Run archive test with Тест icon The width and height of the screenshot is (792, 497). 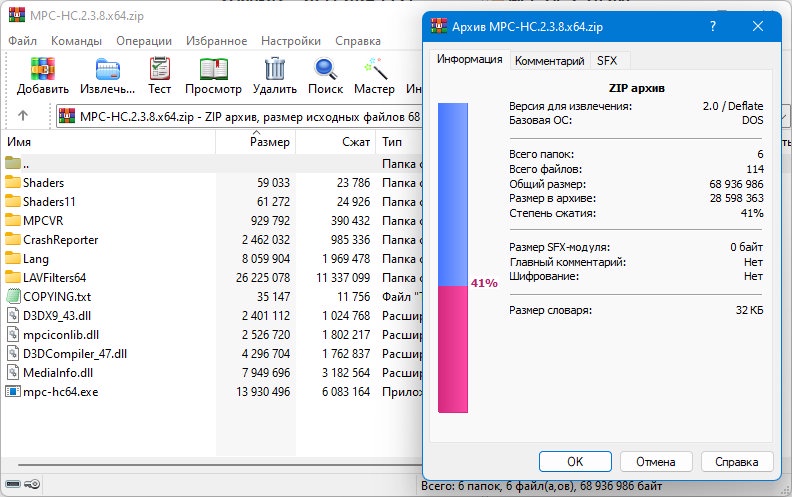coord(160,69)
